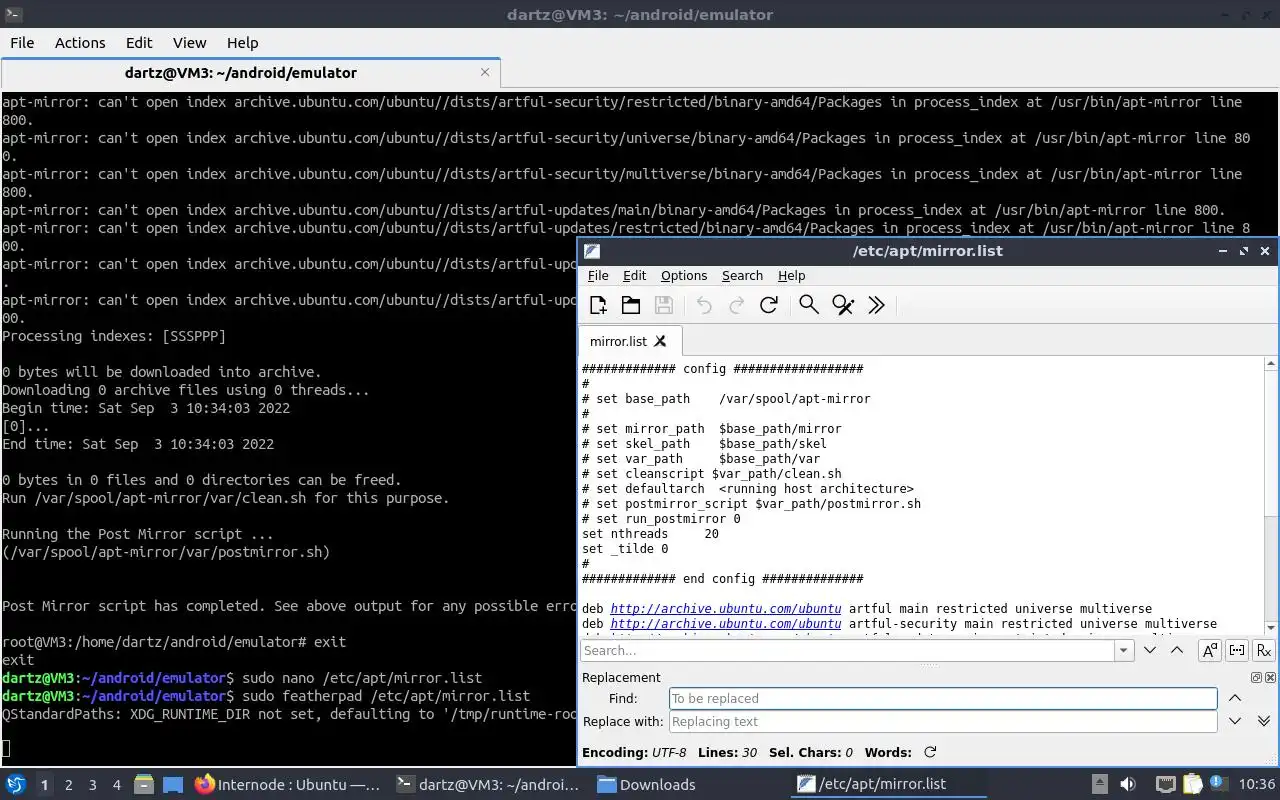
Task: Replace all with double down arrow
Action: click(x=1263, y=721)
